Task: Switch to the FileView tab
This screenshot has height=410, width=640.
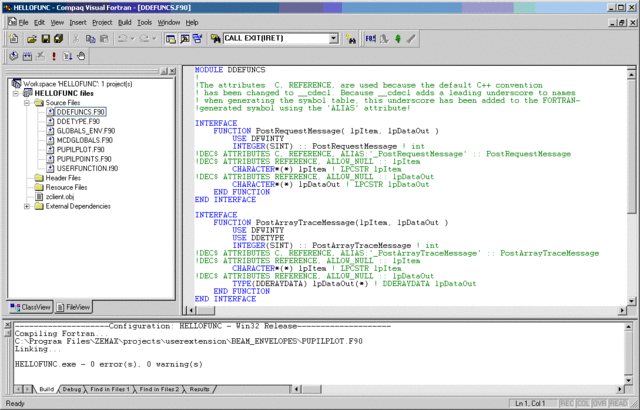Action: tap(73, 307)
